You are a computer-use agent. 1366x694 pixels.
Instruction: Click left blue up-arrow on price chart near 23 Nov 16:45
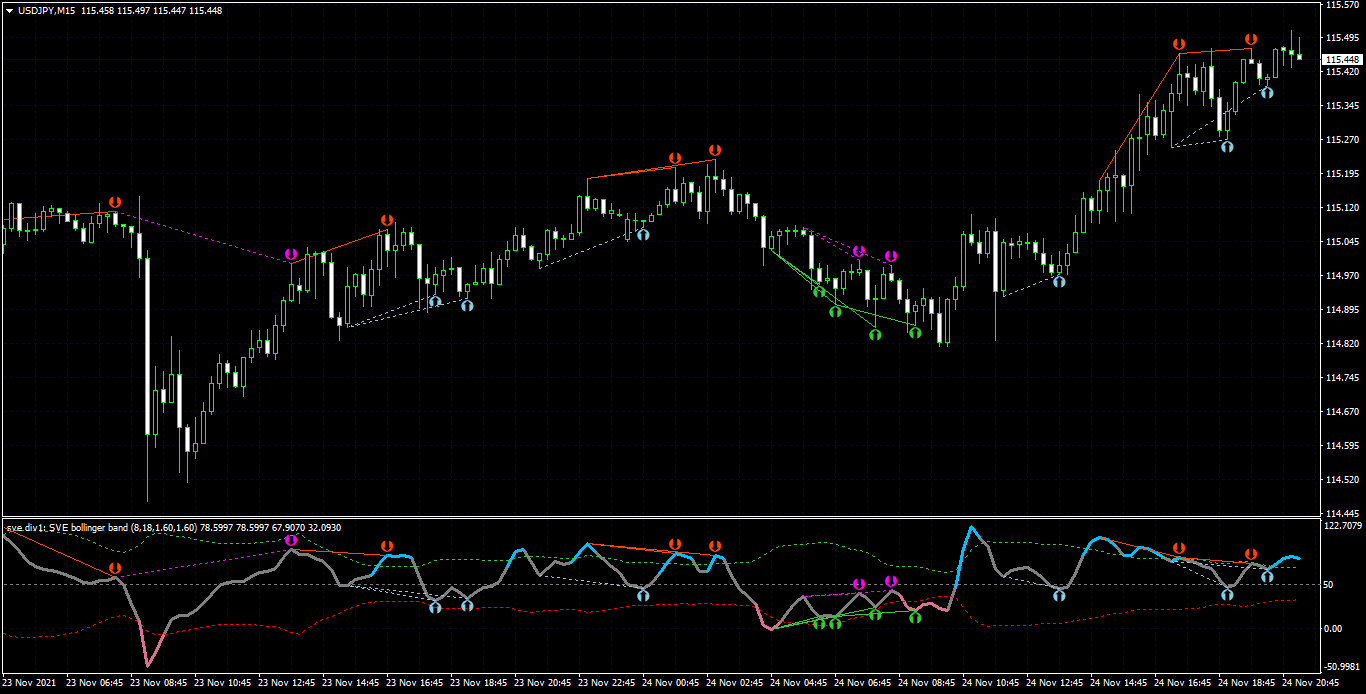point(435,301)
